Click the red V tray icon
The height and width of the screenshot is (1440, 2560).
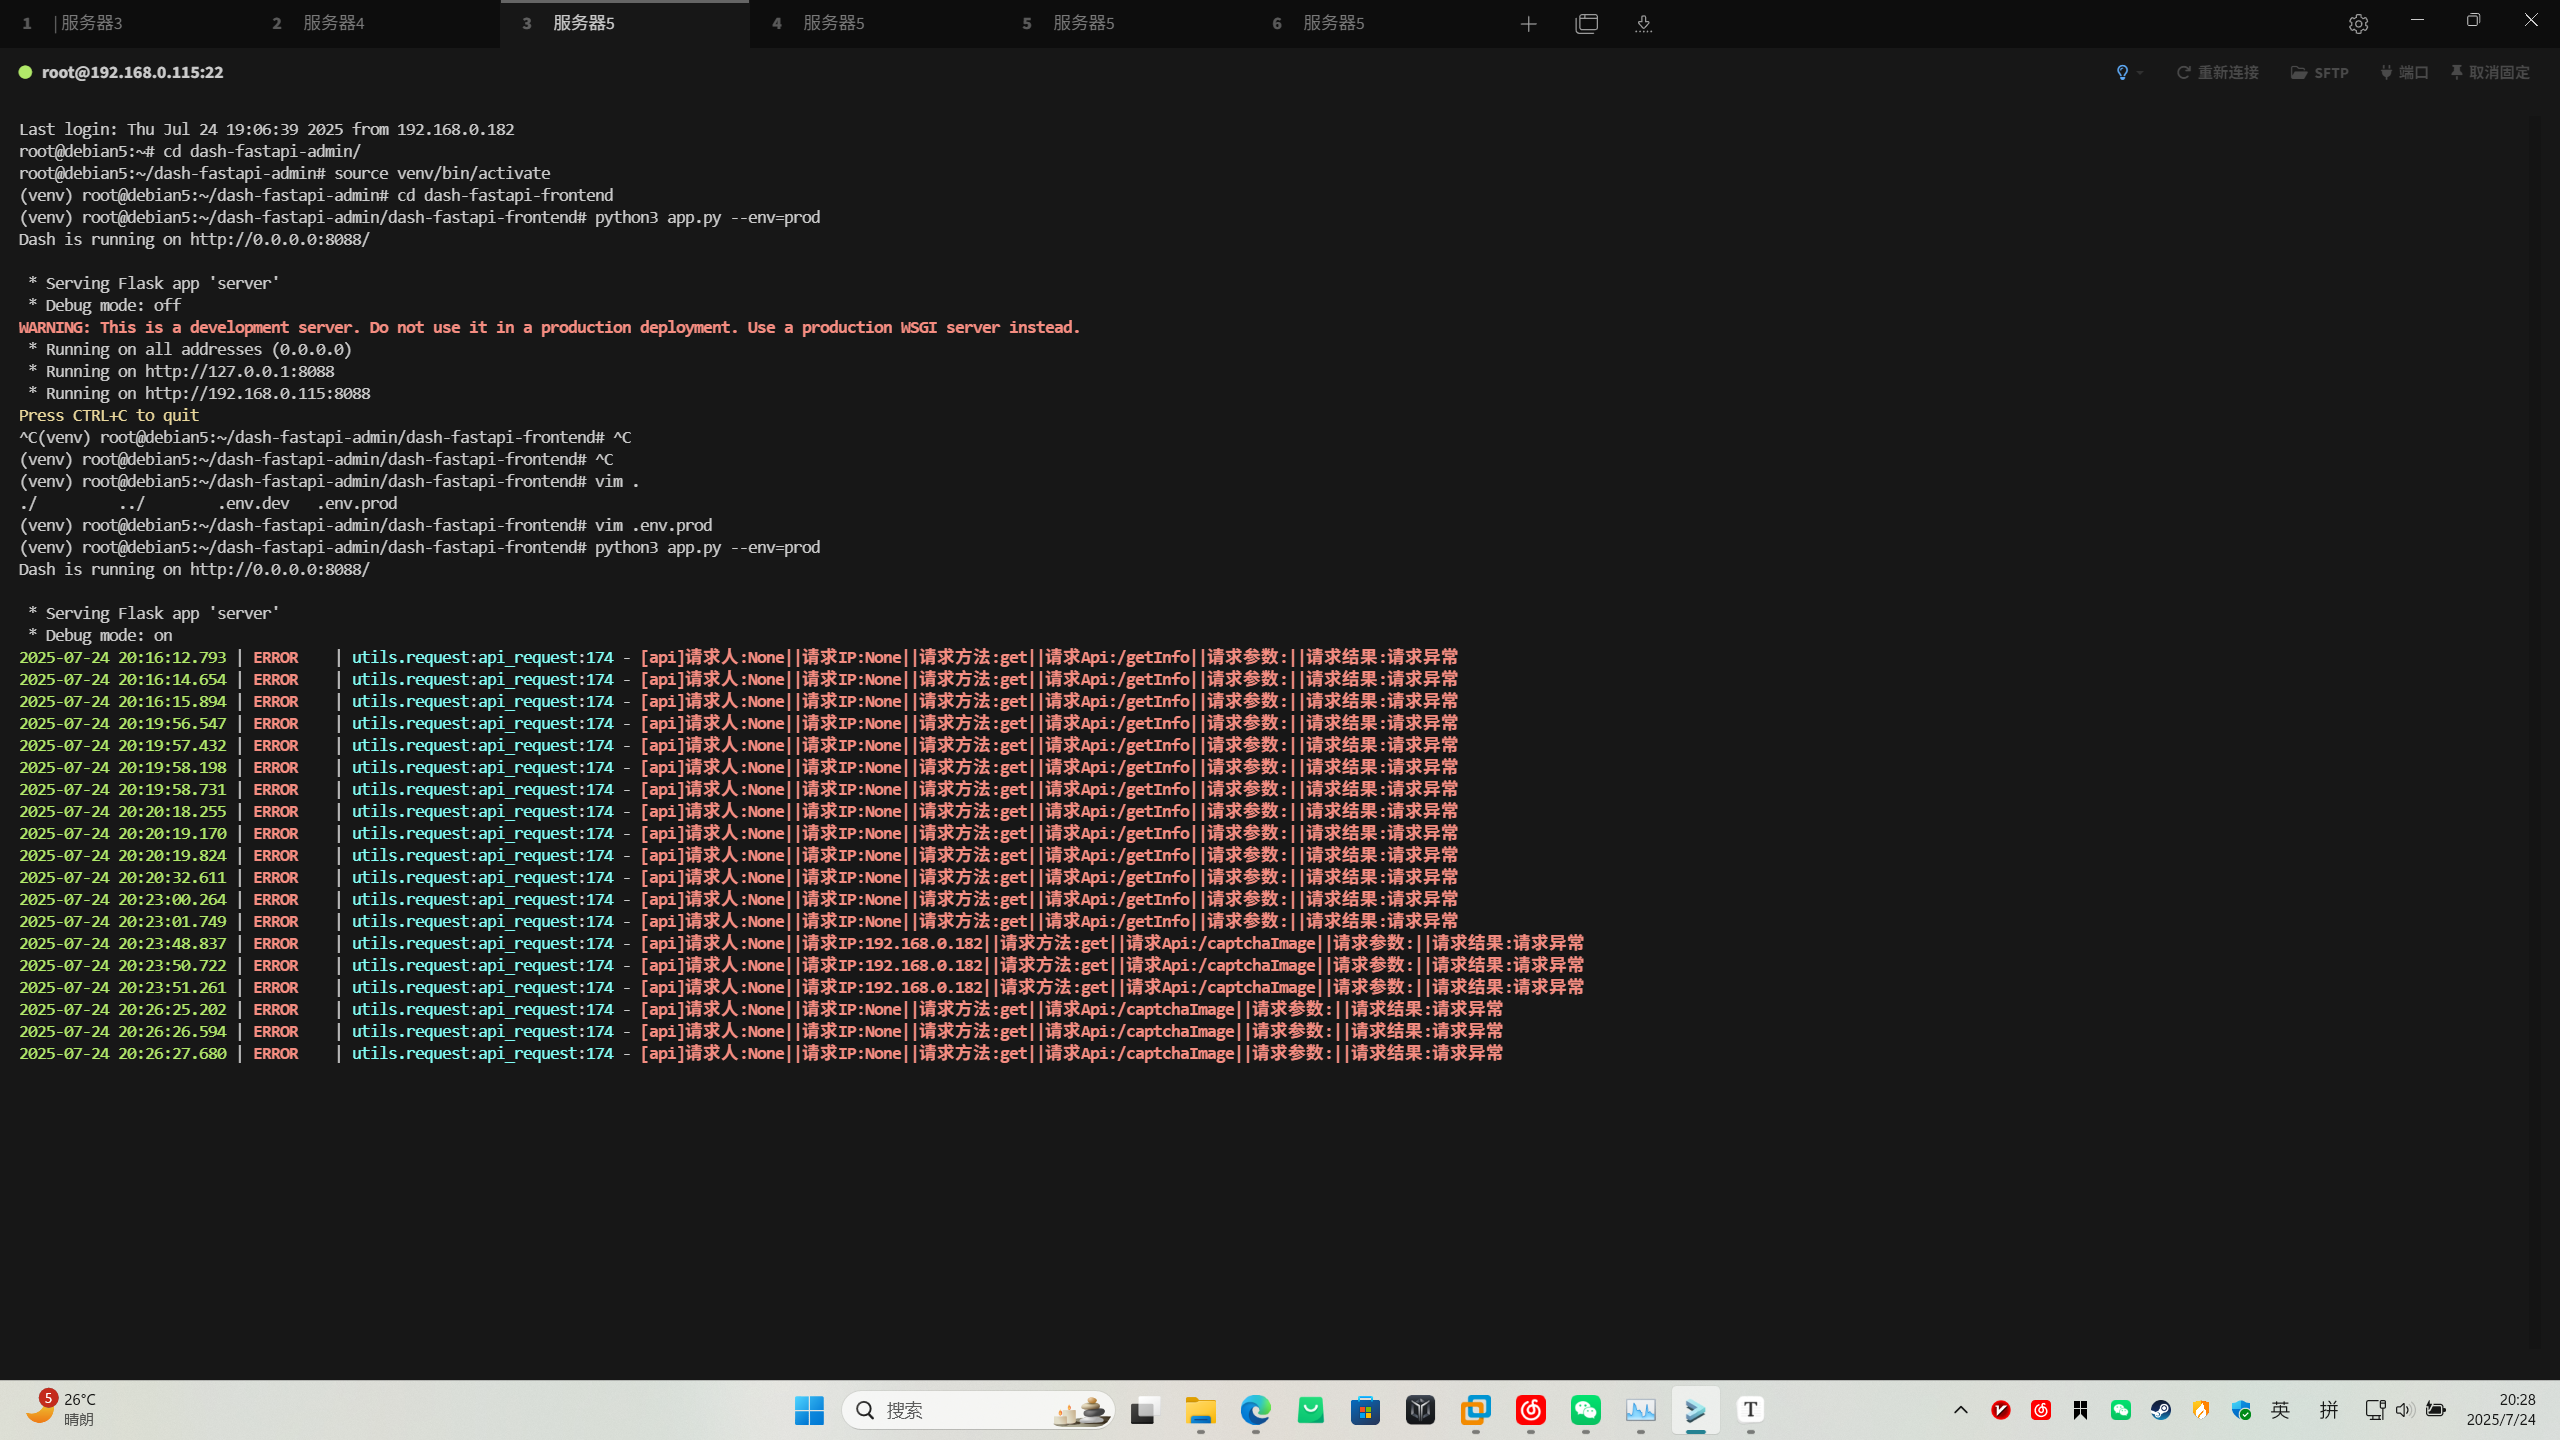pos(2000,1410)
